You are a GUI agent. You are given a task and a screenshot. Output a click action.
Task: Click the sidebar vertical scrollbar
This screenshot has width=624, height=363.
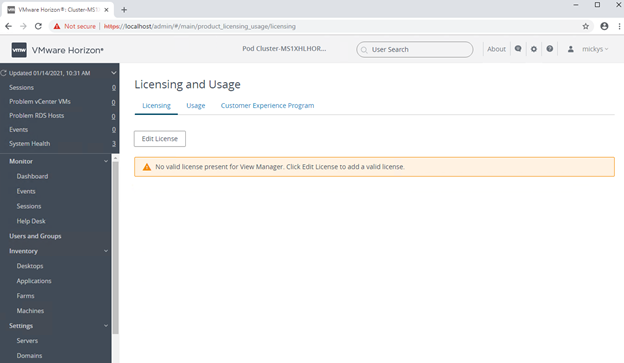pyautogui.click(x=115, y=247)
